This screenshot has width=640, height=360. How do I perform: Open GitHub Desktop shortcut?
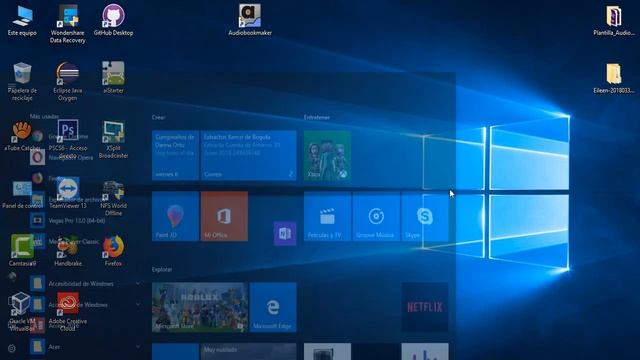click(113, 20)
